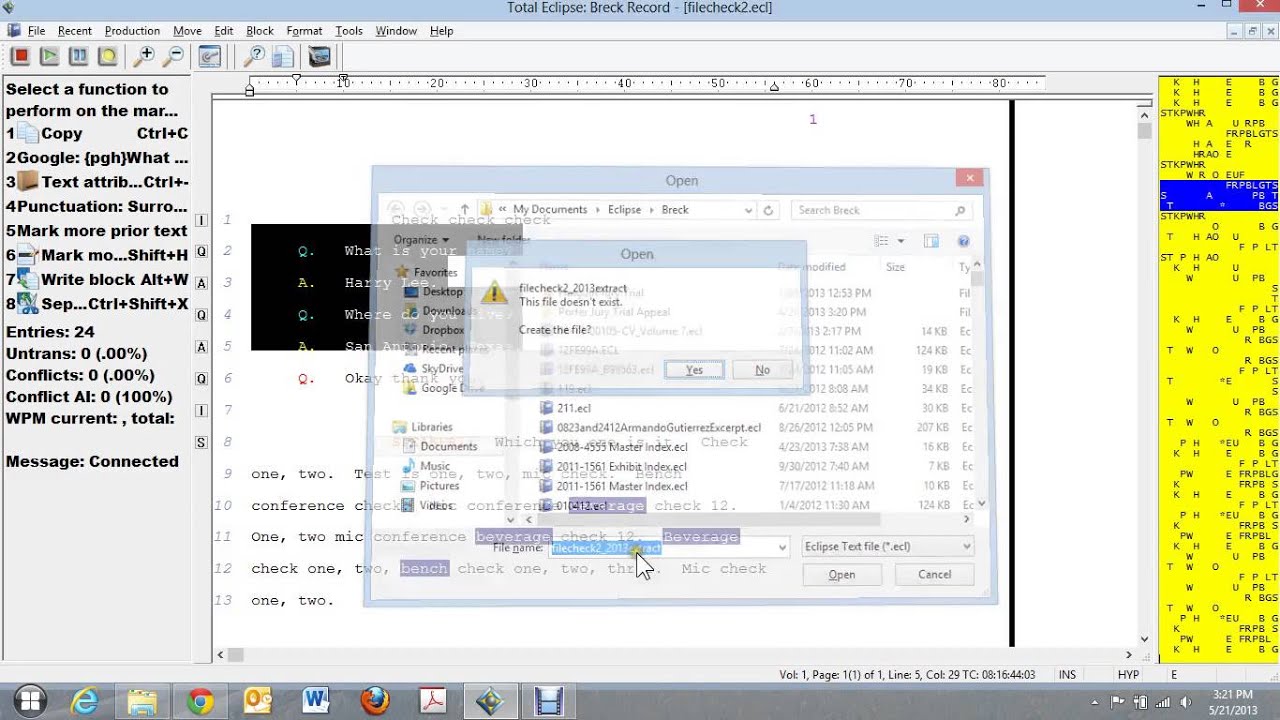Click the left tab marker on the ruler

[250, 91]
